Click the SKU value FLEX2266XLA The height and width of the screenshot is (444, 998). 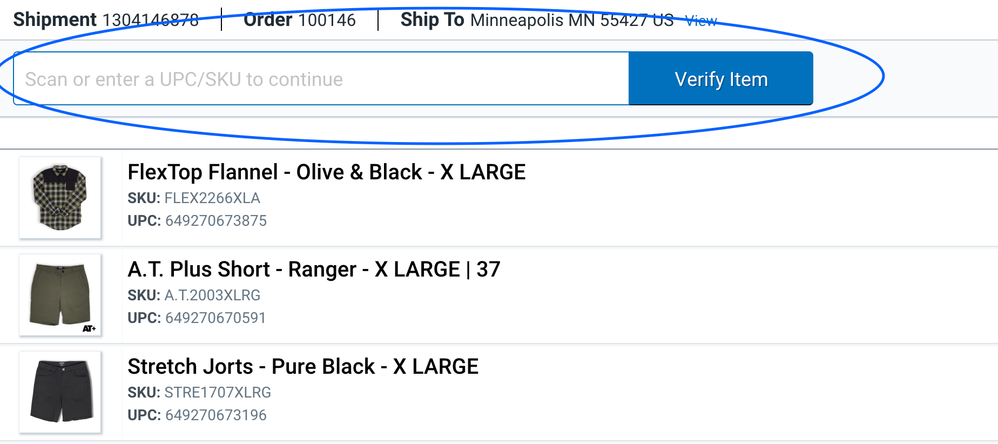[212, 198]
